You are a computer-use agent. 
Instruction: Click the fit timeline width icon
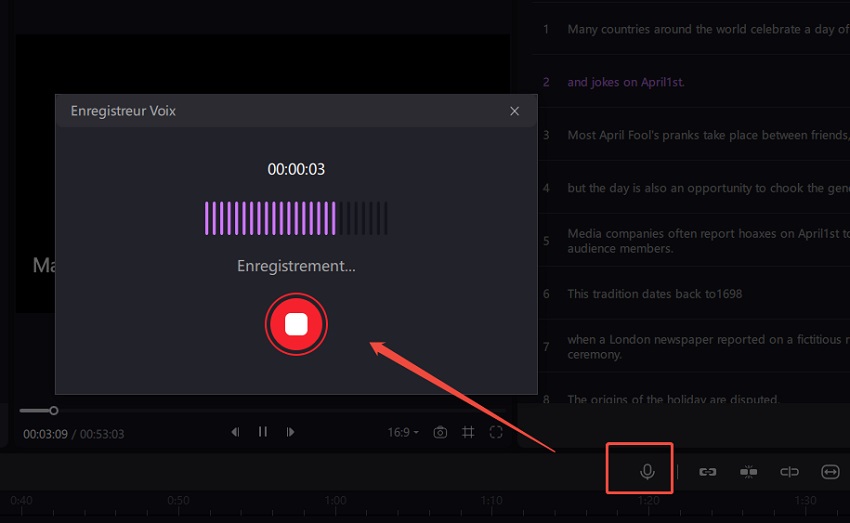(x=830, y=472)
